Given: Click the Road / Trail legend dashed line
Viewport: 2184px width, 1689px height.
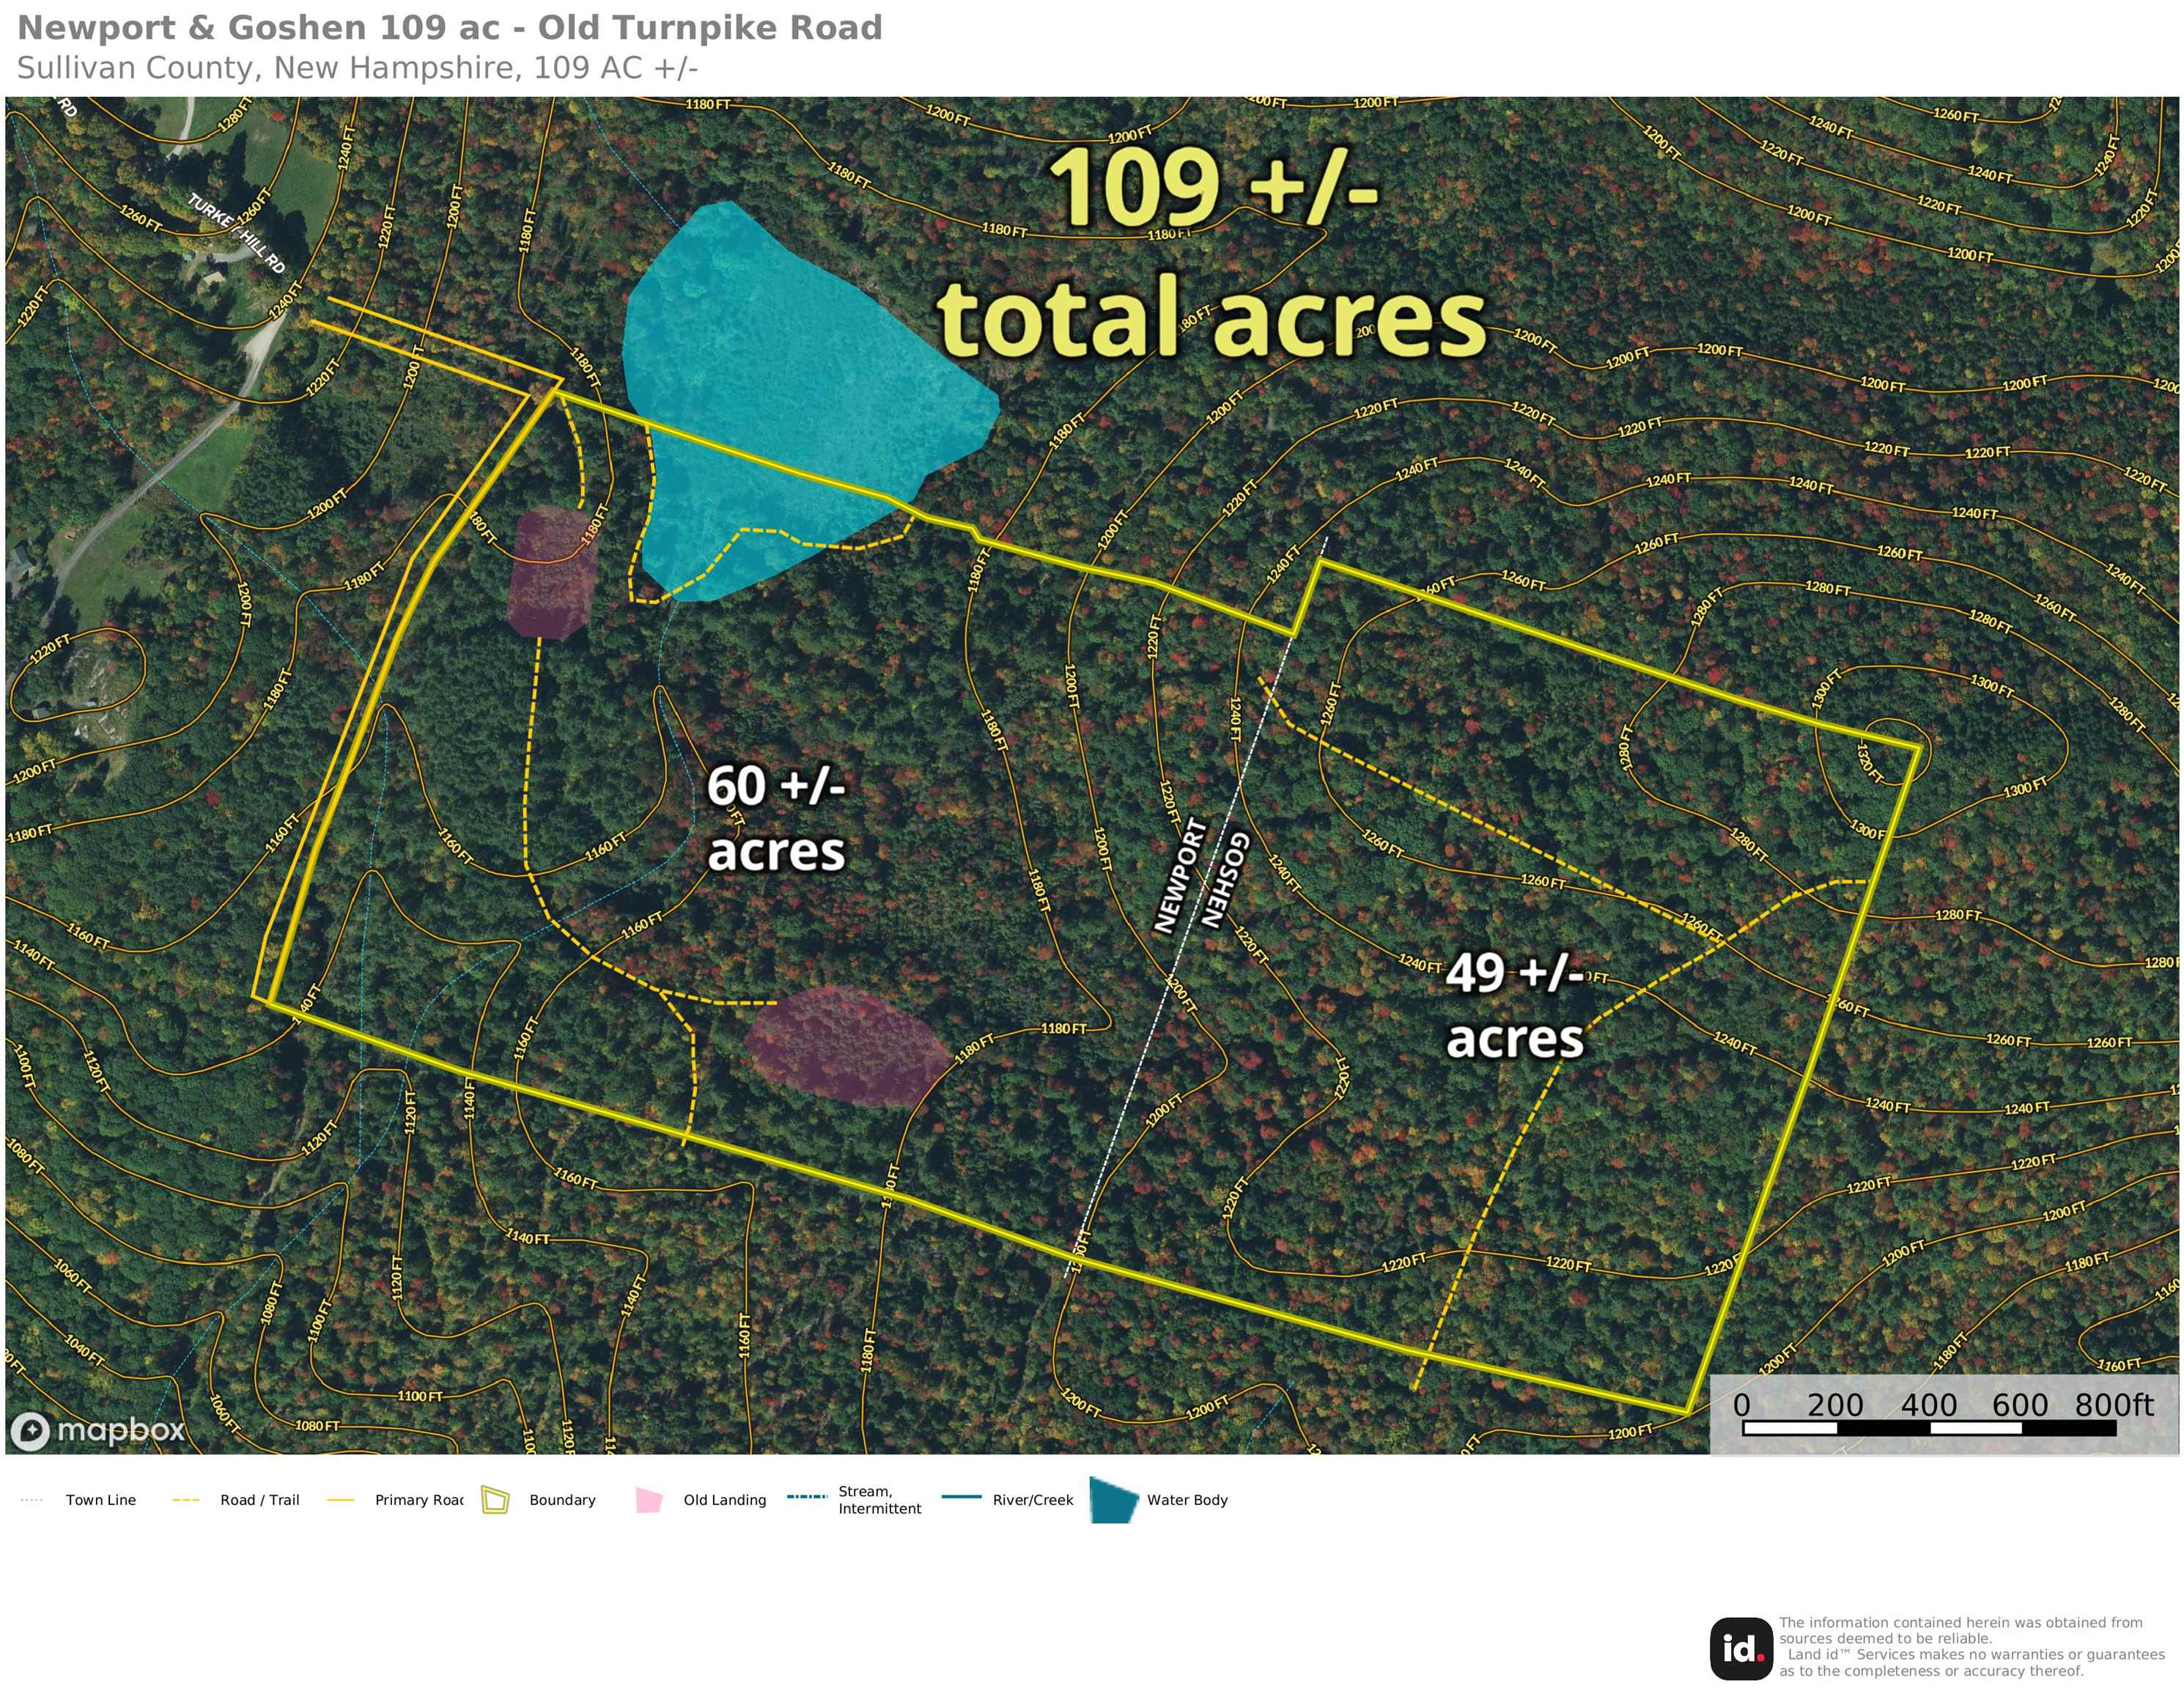Looking at the screenshot, I should tap(186, 1500).
